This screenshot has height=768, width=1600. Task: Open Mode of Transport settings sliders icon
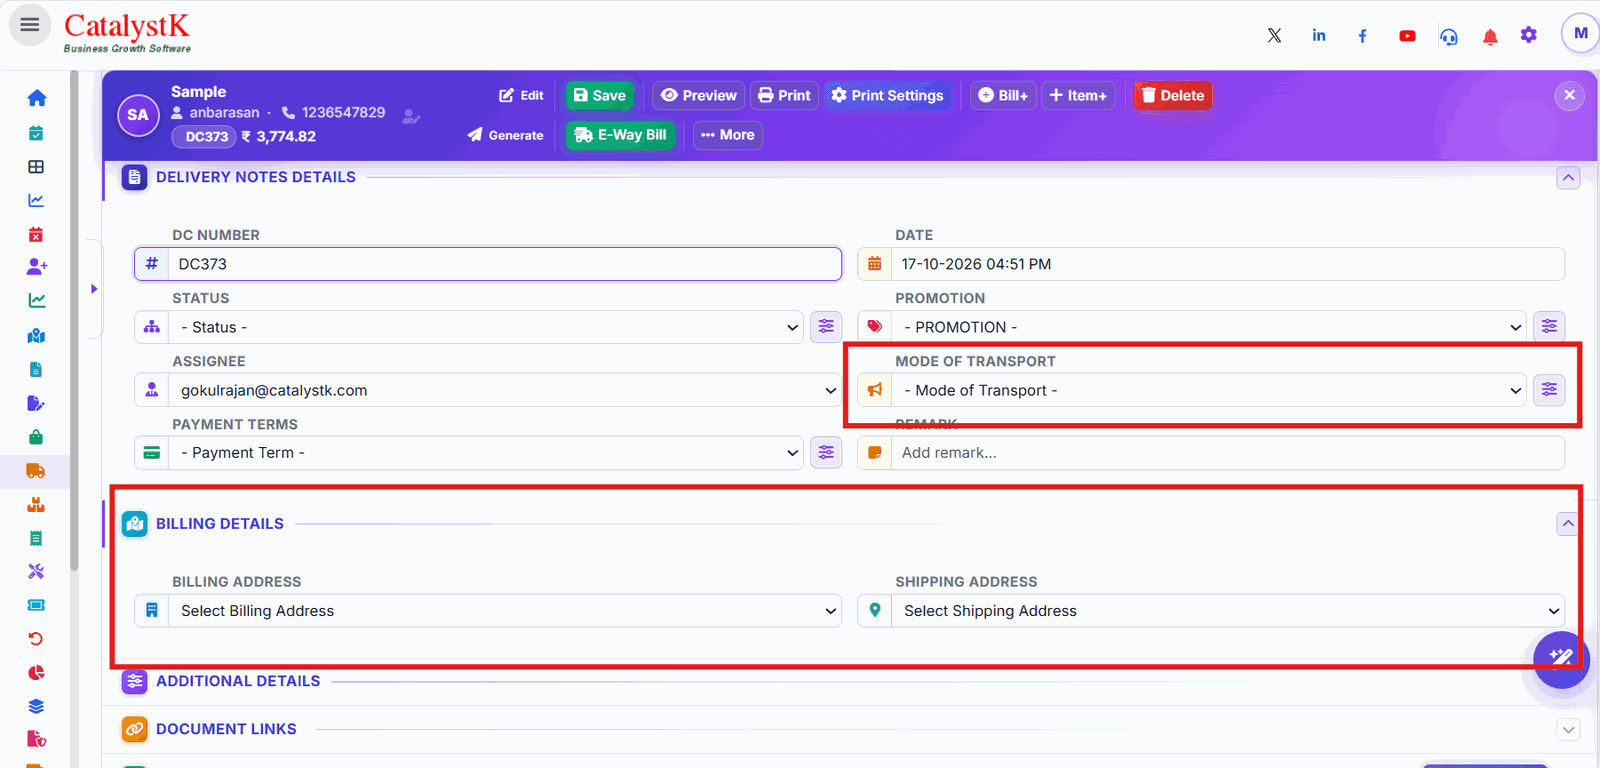pos(1549,390)
